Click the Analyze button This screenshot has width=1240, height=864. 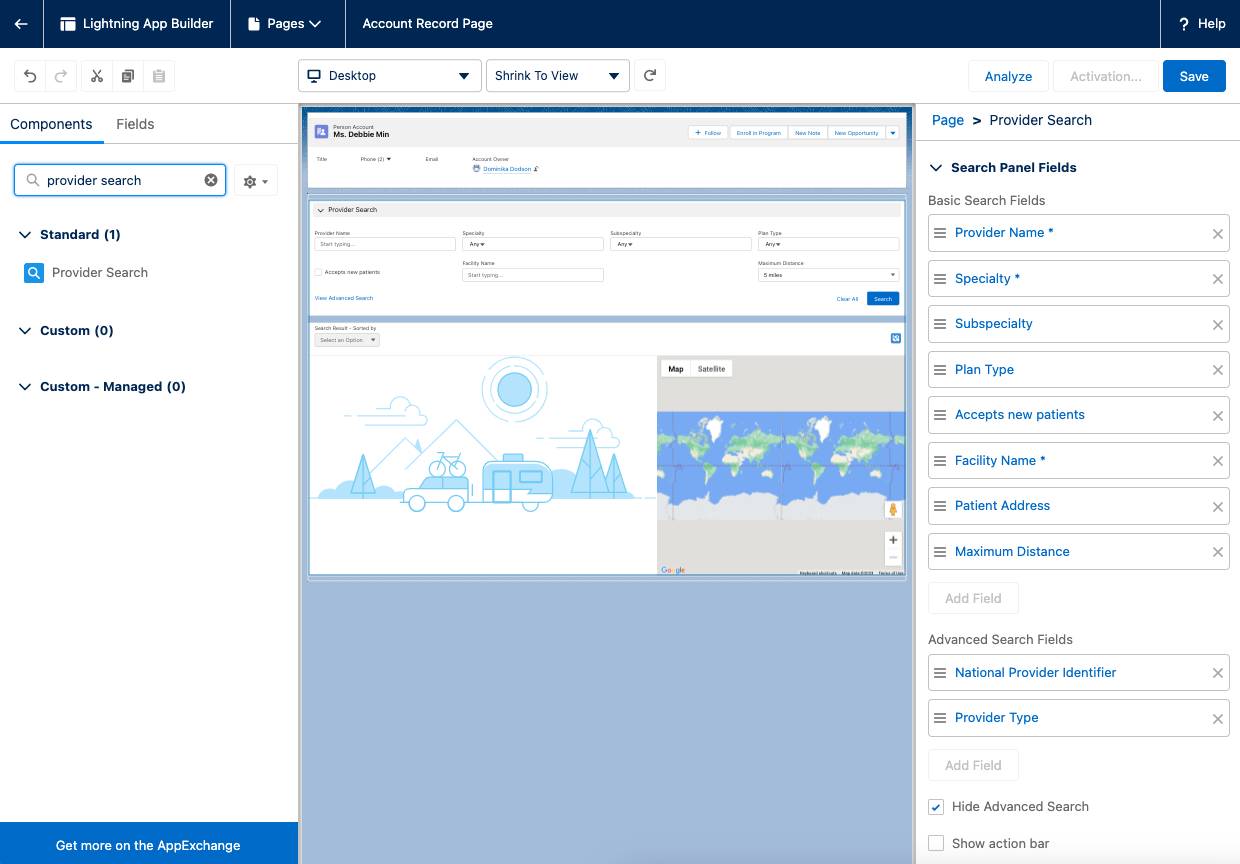click(x=1008, y=76)
